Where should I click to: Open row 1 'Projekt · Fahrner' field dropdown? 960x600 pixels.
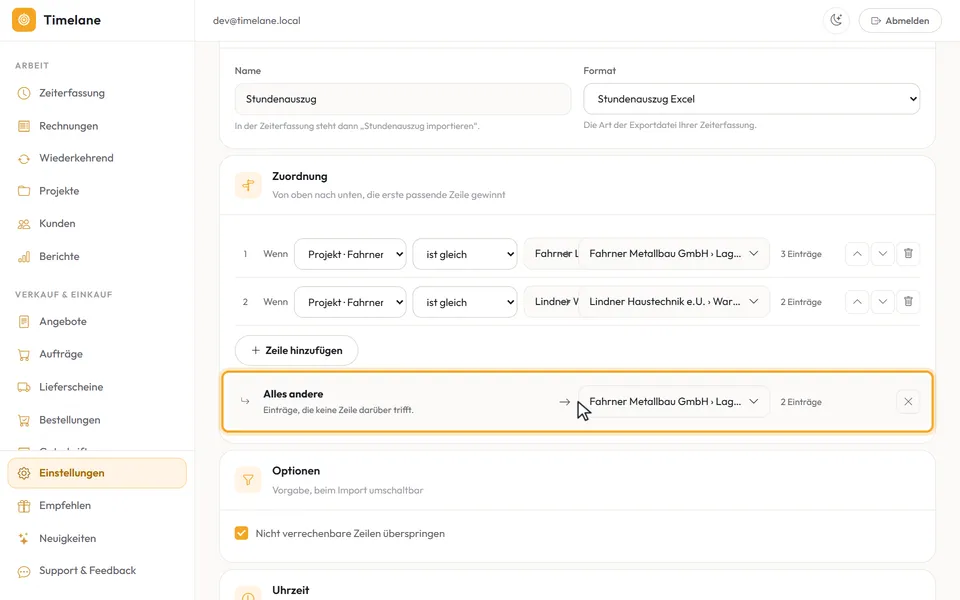350,254
